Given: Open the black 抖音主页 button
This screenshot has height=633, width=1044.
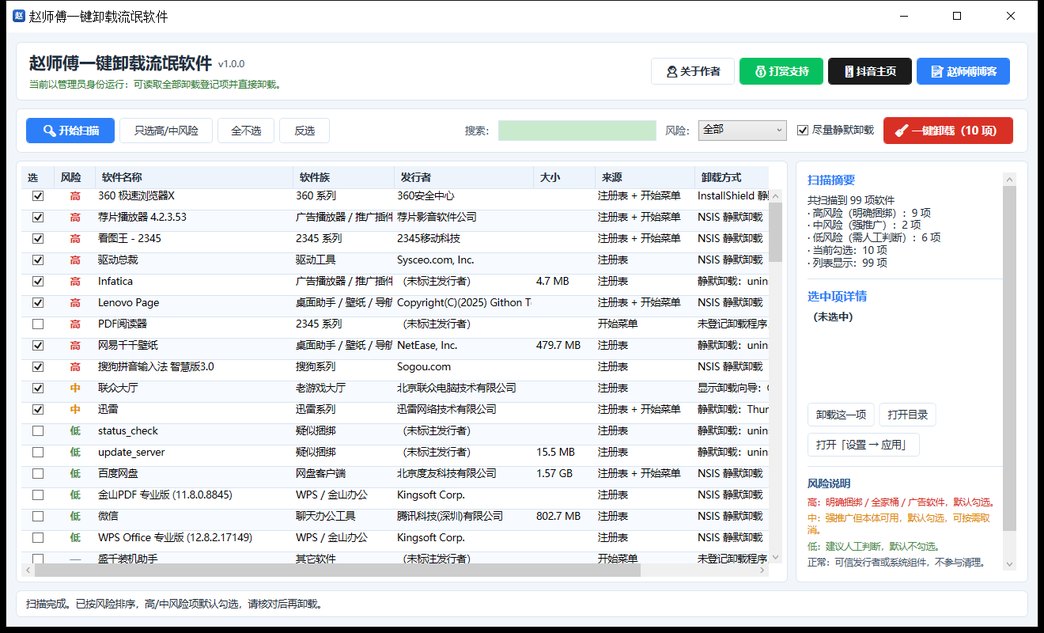Looking at the screenshot, I should pos(870,71).
